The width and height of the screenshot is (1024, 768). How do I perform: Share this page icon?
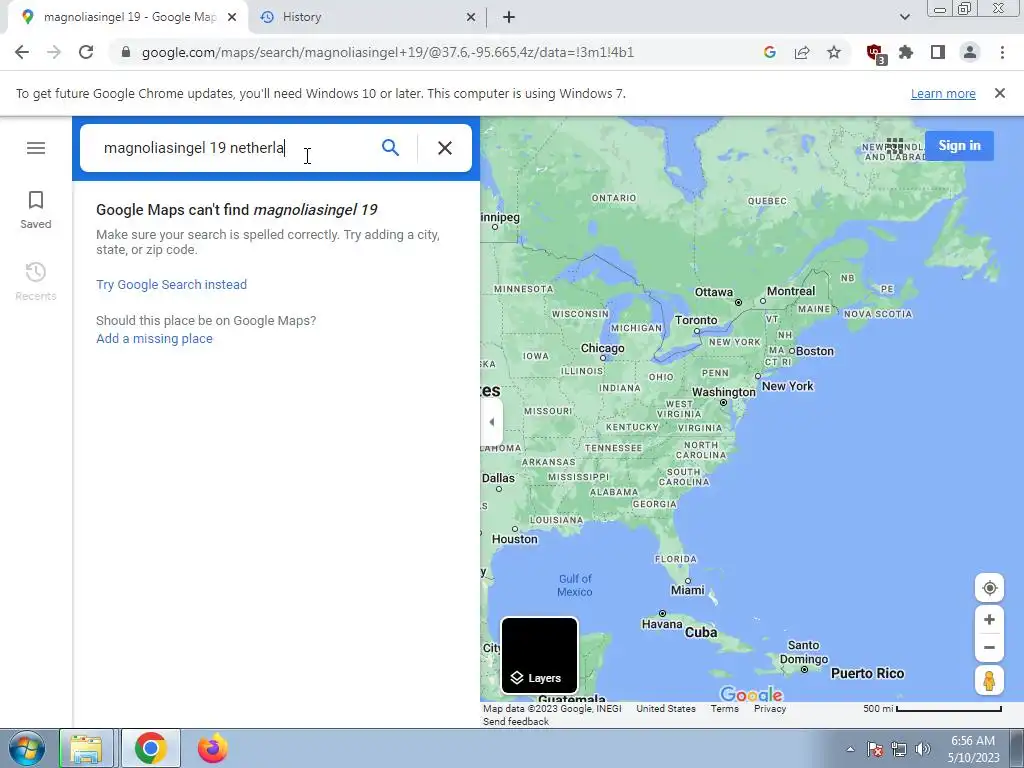pyautogui.click(x=802, y=52)
